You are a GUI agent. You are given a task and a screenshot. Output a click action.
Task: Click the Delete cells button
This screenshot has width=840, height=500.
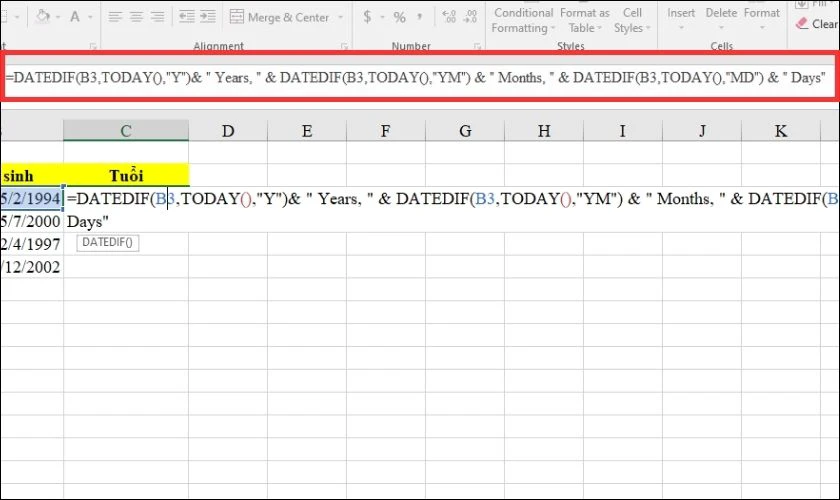point(721,18)
